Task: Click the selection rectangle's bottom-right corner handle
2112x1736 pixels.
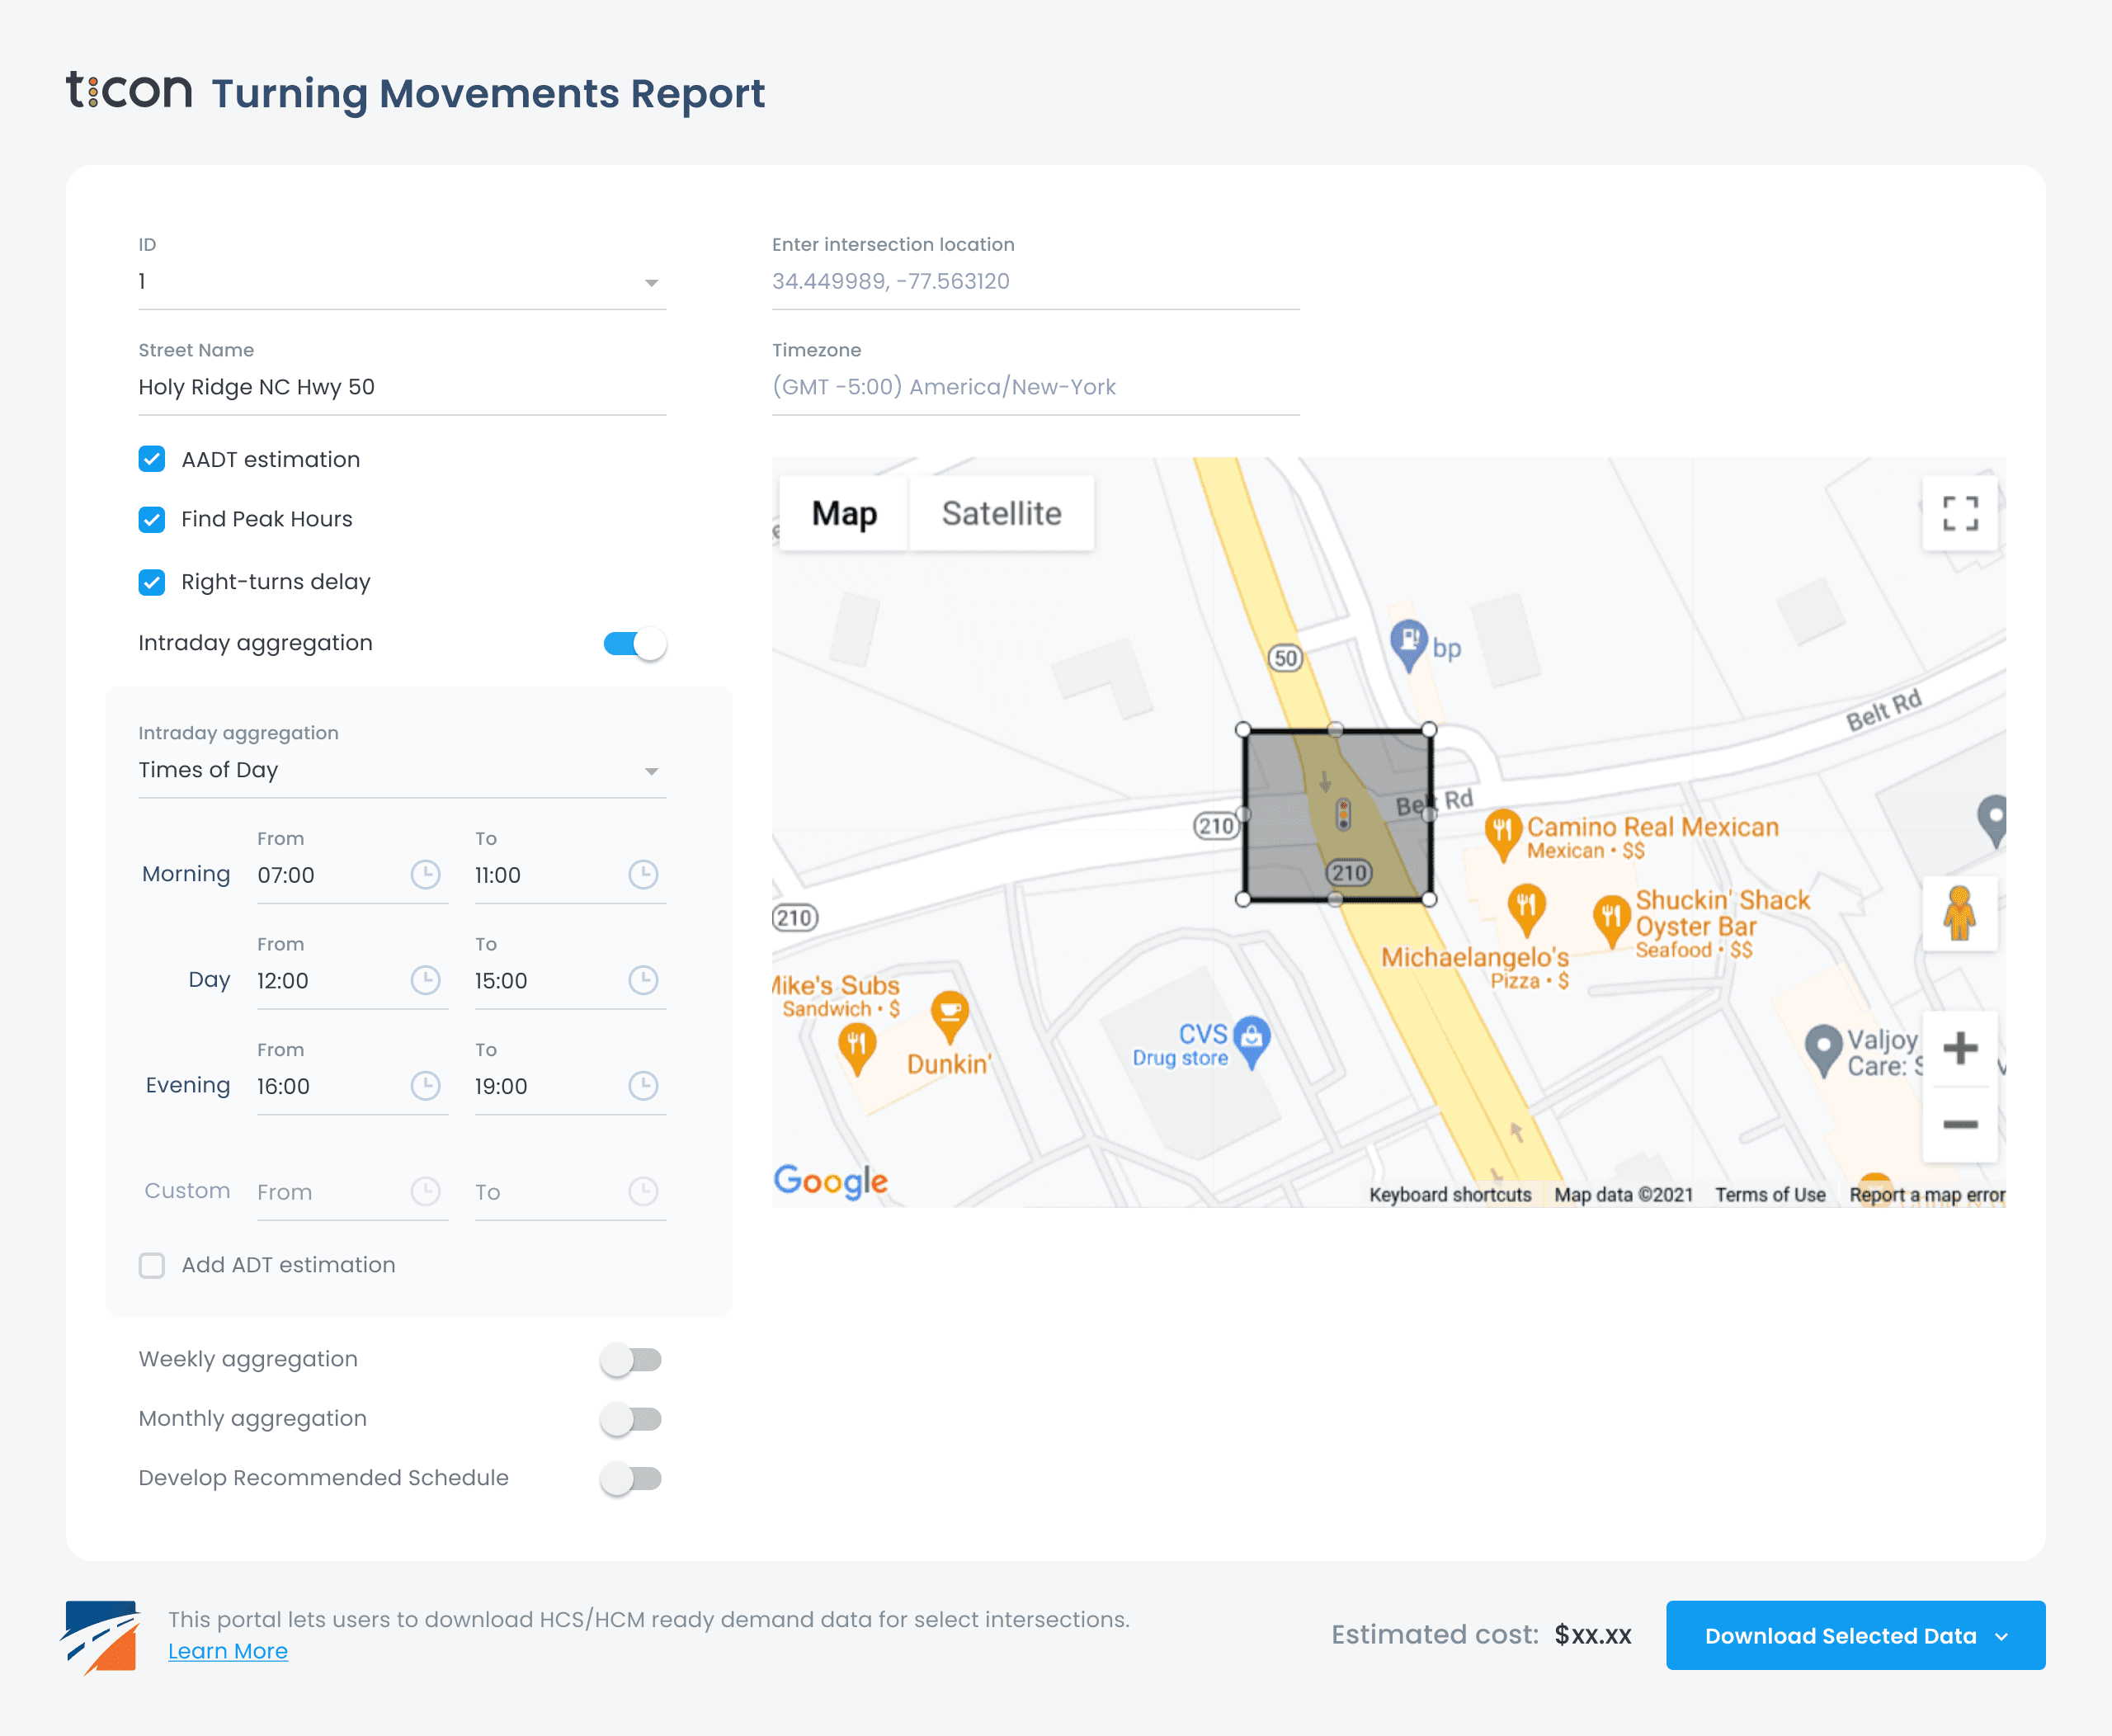Action: 1429,899
